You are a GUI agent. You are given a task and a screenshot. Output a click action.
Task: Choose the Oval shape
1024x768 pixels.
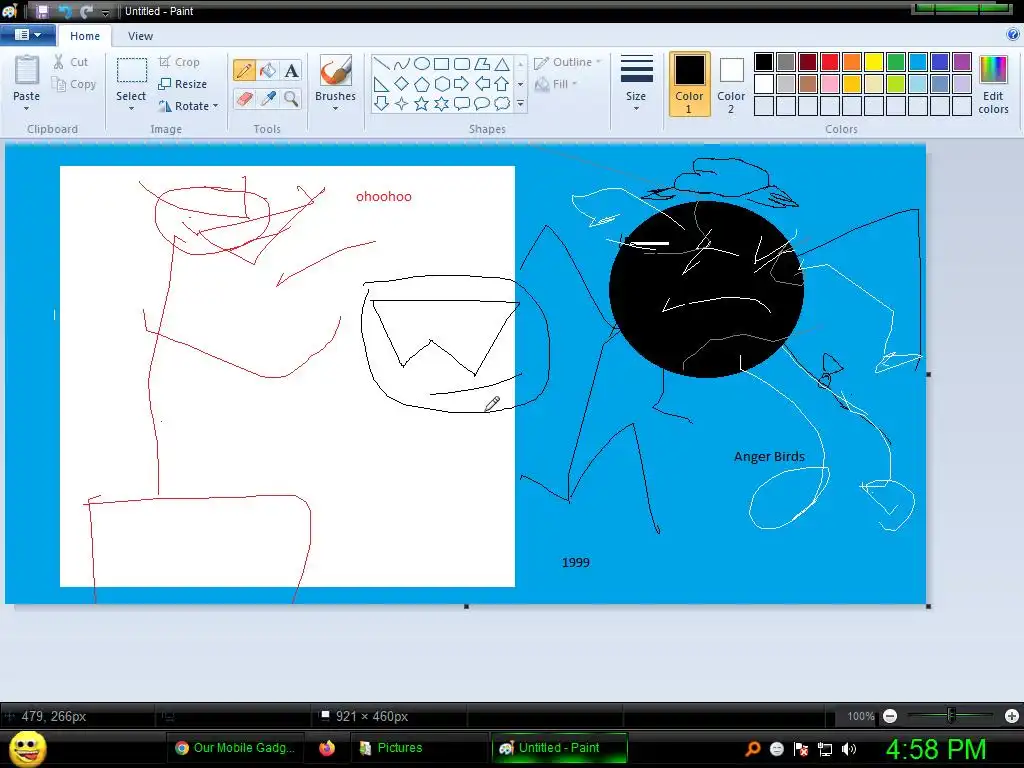click(422, 63)
